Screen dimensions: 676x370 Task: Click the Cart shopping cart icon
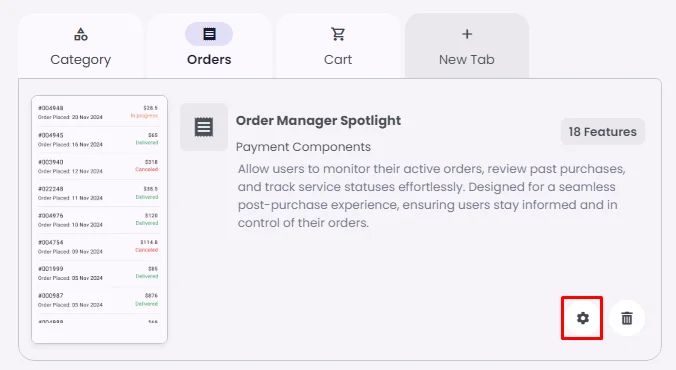(x=338, y=34)
